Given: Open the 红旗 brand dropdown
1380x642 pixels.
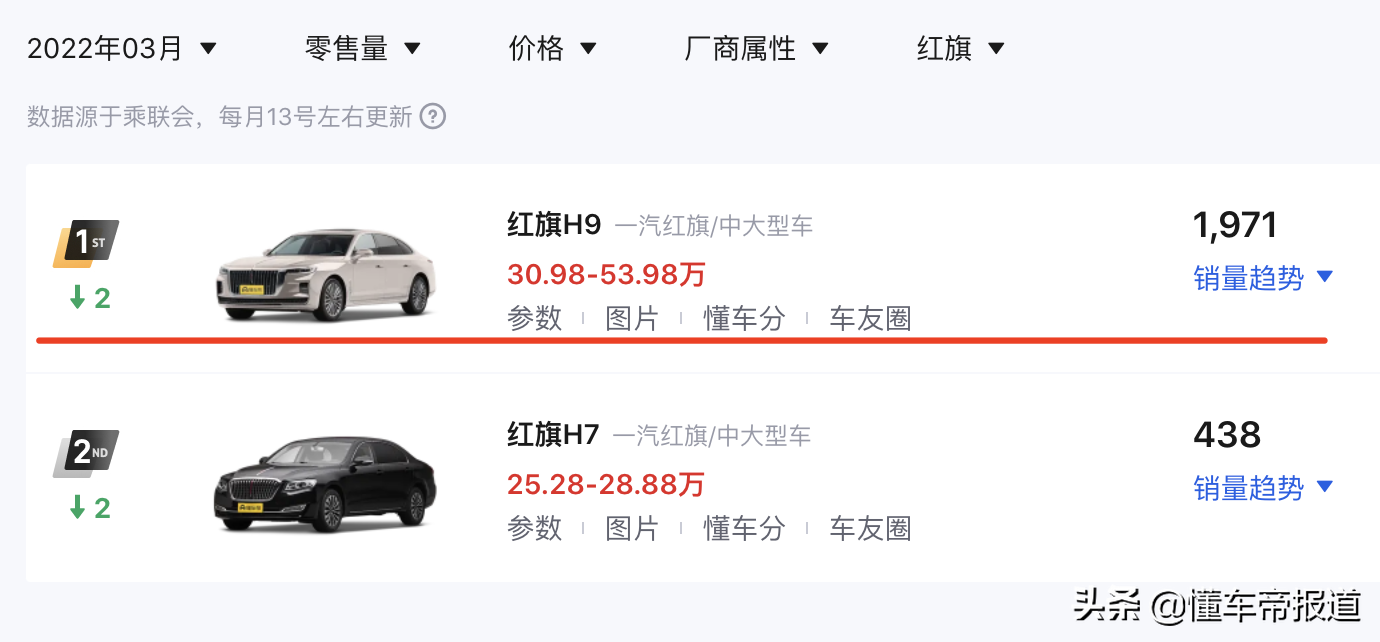Looking at the screenshot, I should click(x=961, y=48).
